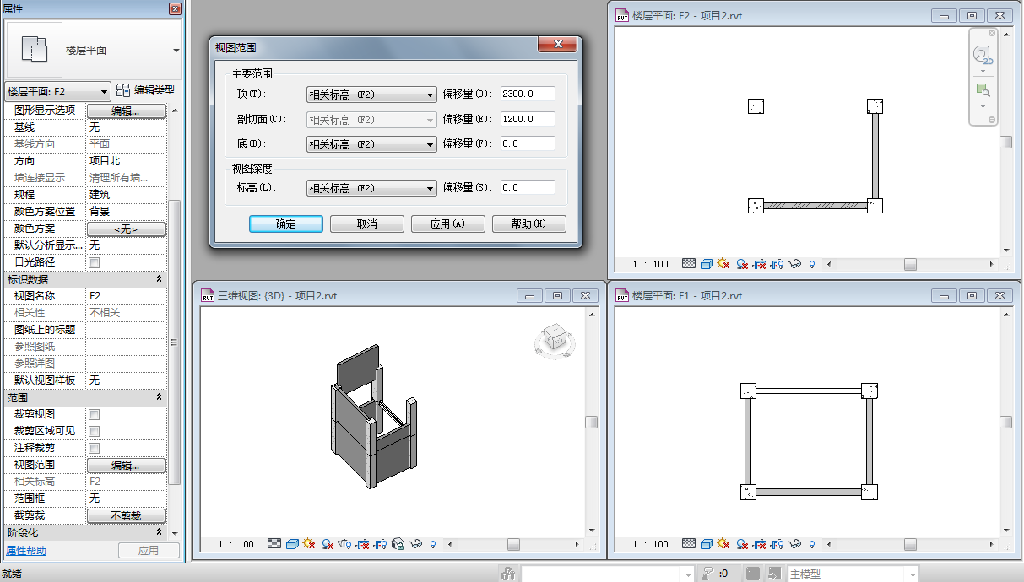Open detail level icon in F2 plan view bar
1024x582 pixels.
[x=689, y=263]
